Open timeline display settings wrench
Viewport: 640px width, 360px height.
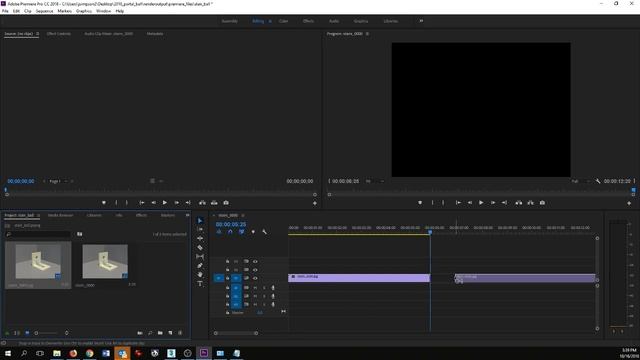pos(264,232)
